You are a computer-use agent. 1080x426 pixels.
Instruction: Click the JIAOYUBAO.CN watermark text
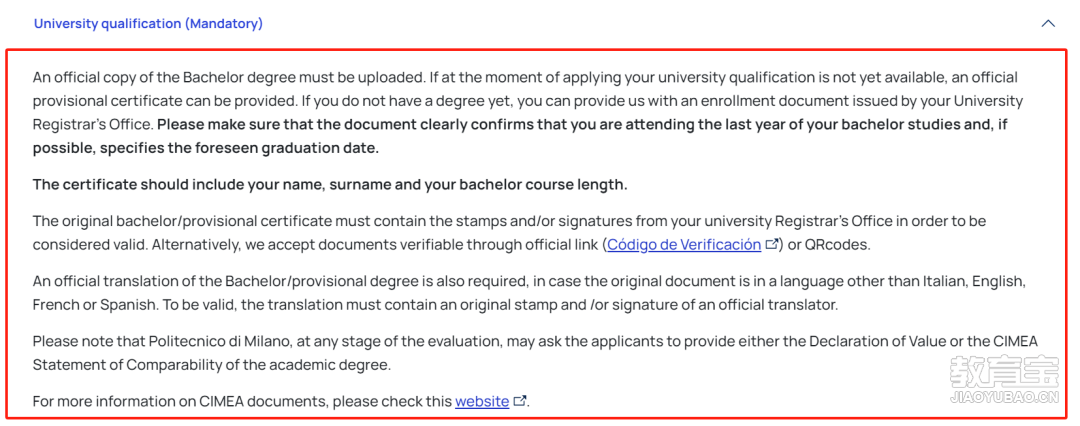[1004, 397]
